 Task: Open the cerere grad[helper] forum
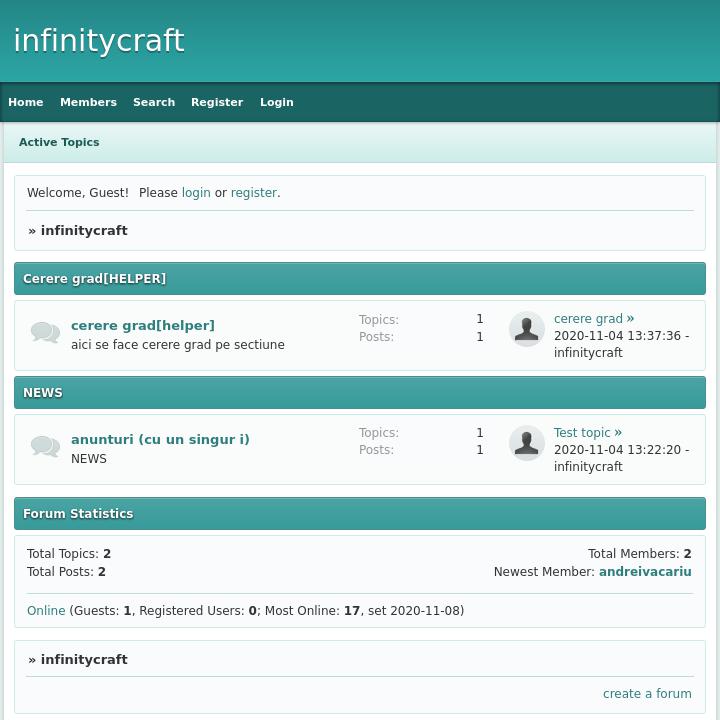(143, 325)
